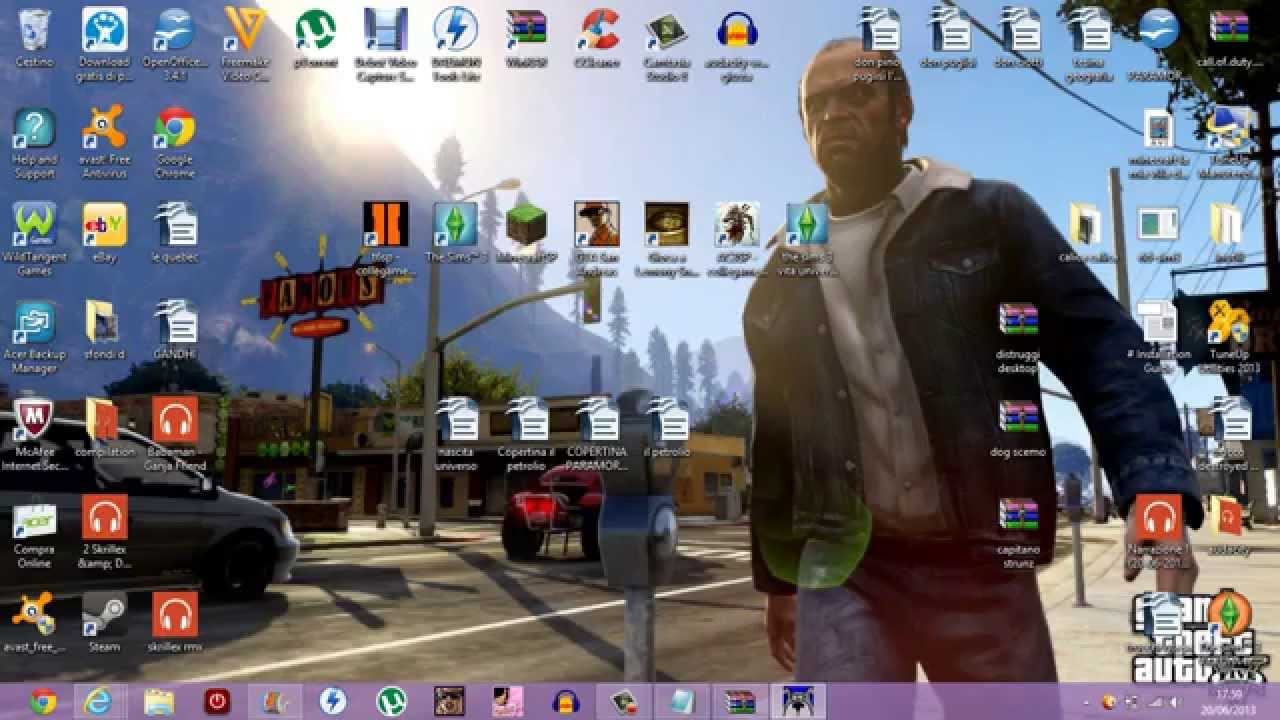Show hidden system tray icons arrow
Screen dimensions: 1280x720
[1086, 701]
